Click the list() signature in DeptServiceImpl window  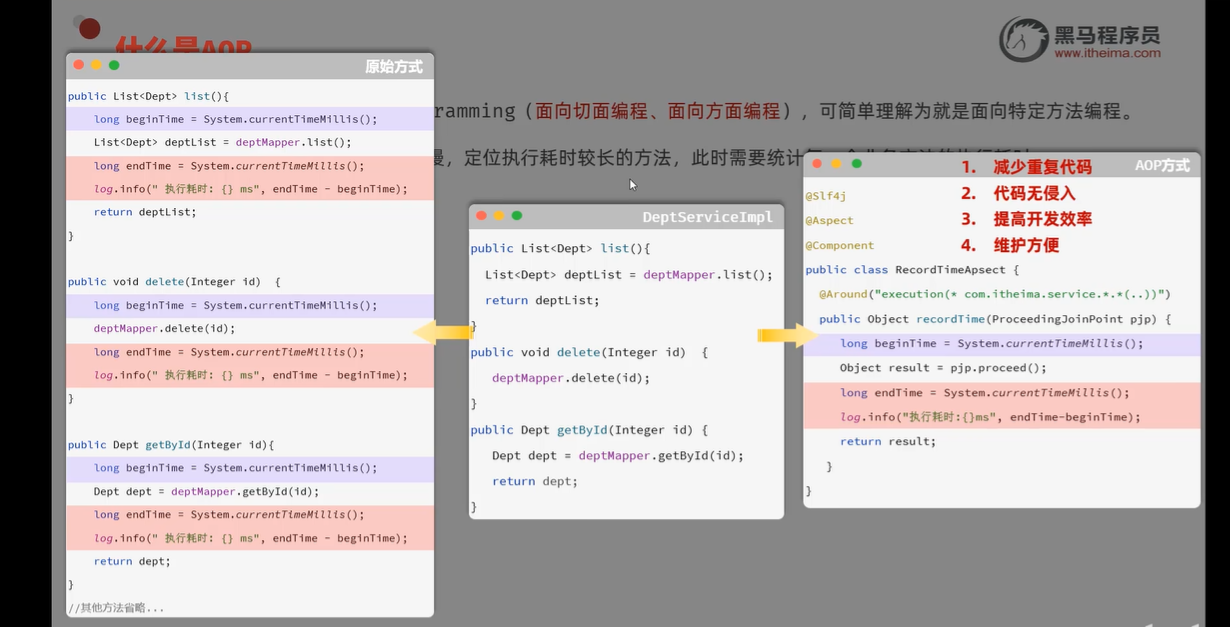point(560,249)
